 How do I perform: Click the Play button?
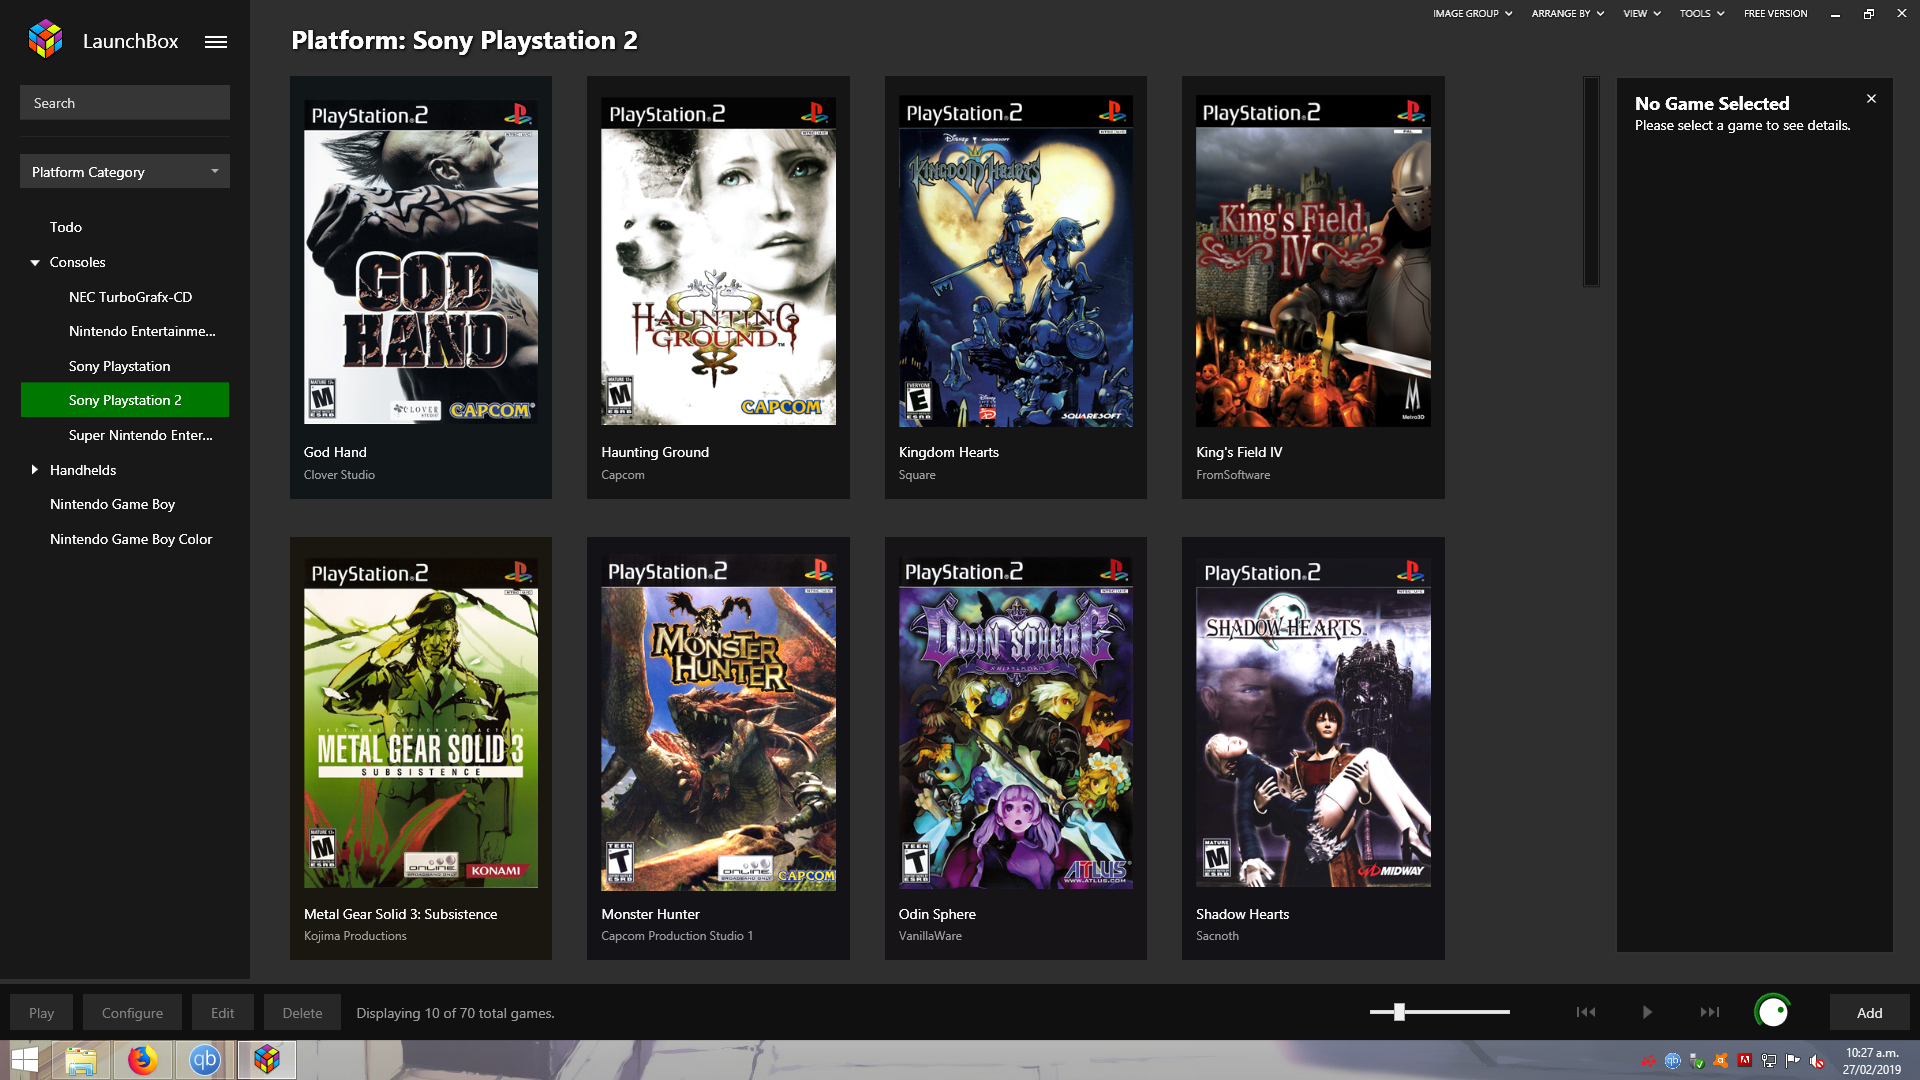(x=41, y=1013)
